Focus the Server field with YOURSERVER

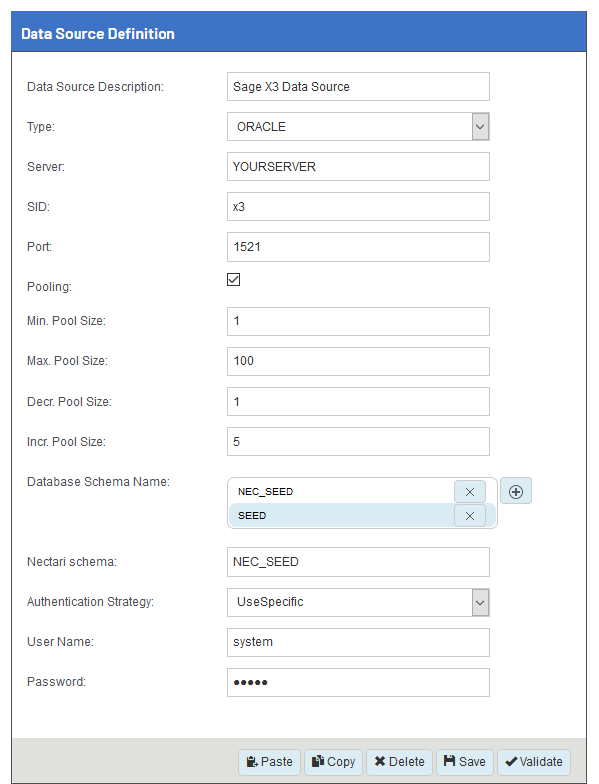pyautogui.click(x=358, y=166)
